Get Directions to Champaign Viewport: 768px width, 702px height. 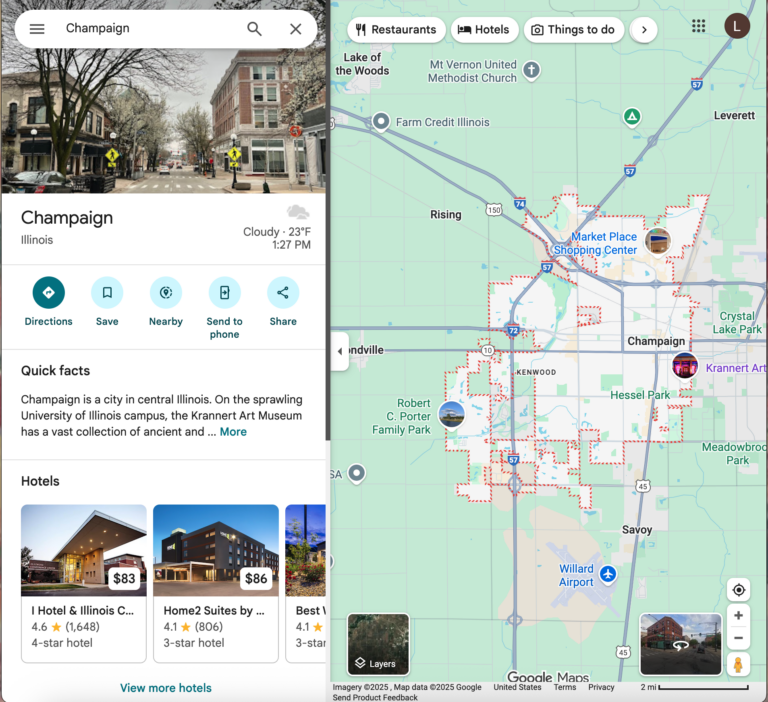(48, 293)
